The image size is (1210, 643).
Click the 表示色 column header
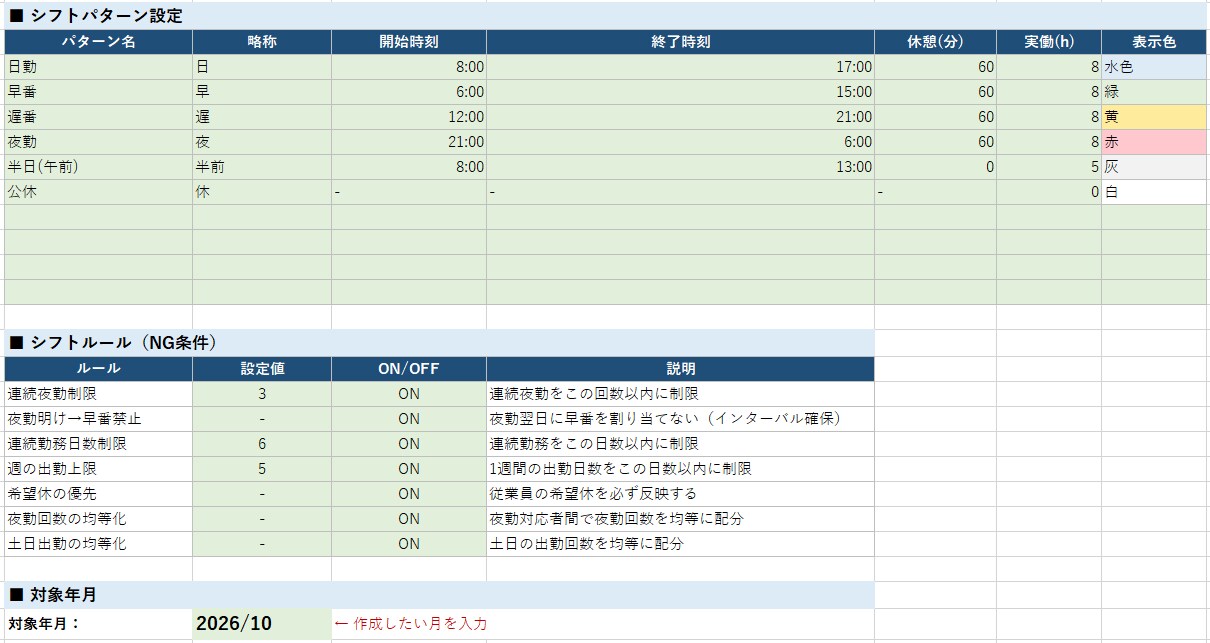(x=1155, y=42)
